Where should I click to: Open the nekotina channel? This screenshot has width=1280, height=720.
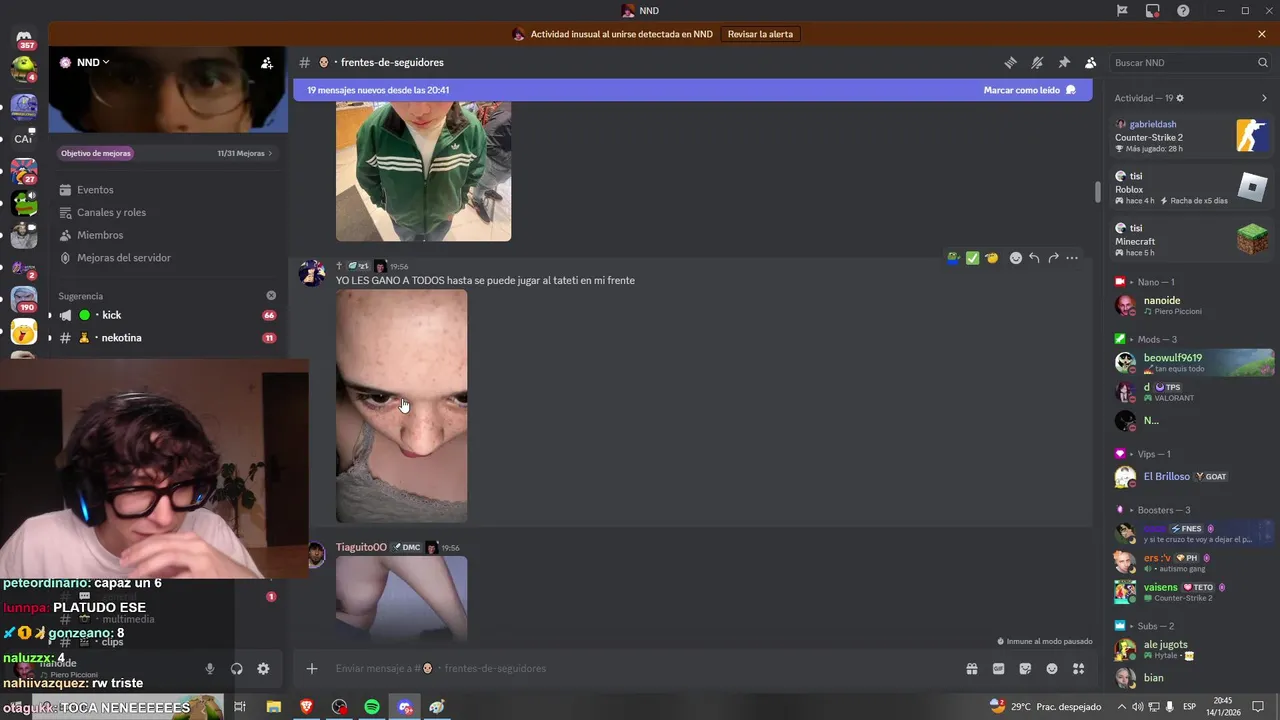(x=167, y=338)
